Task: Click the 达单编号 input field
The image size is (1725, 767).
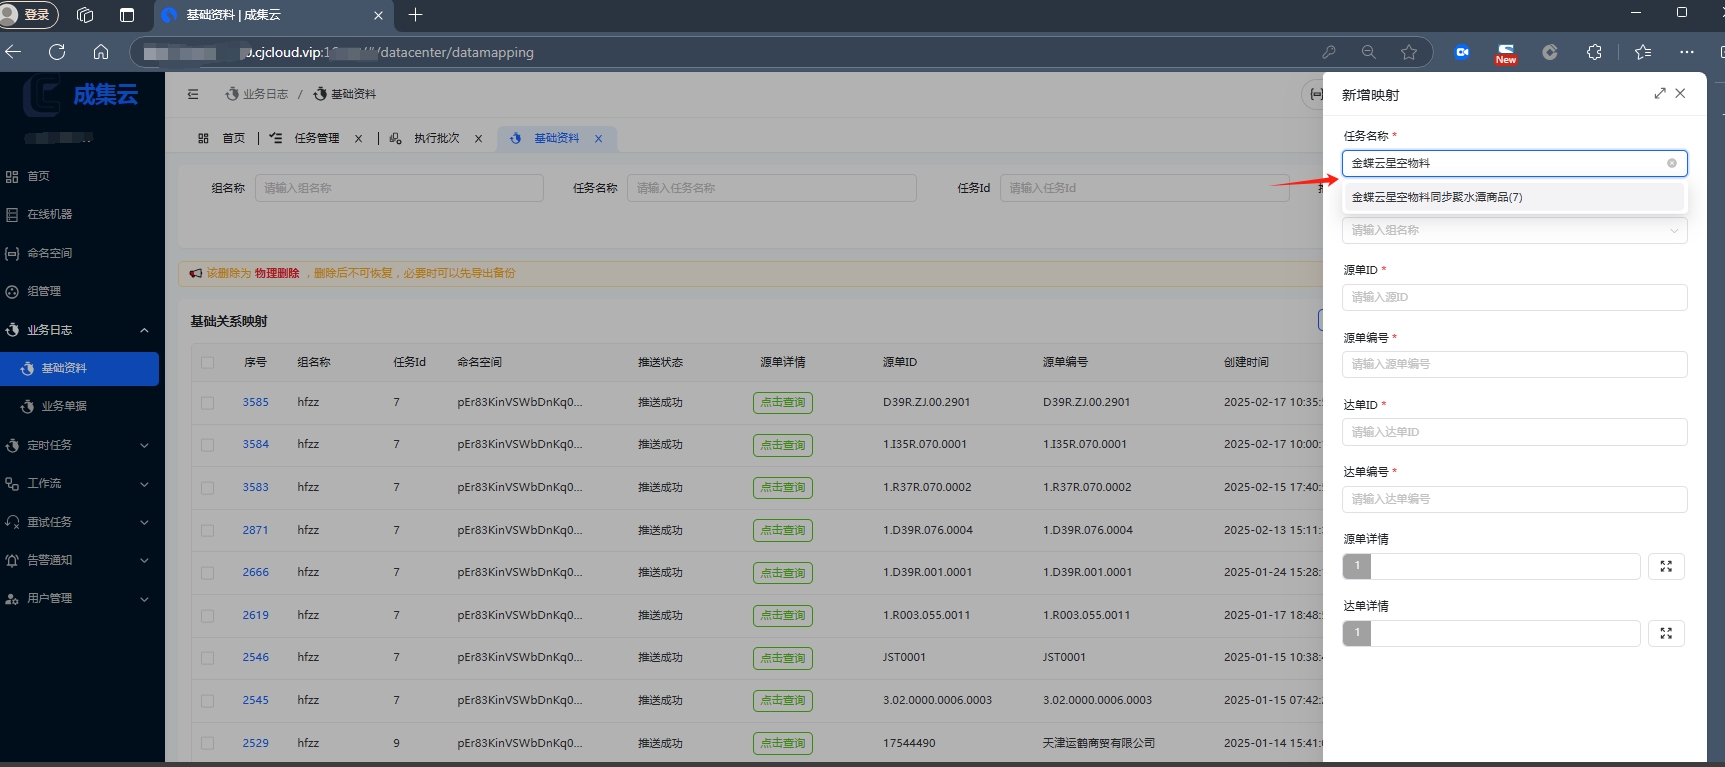Action: 1514,499
